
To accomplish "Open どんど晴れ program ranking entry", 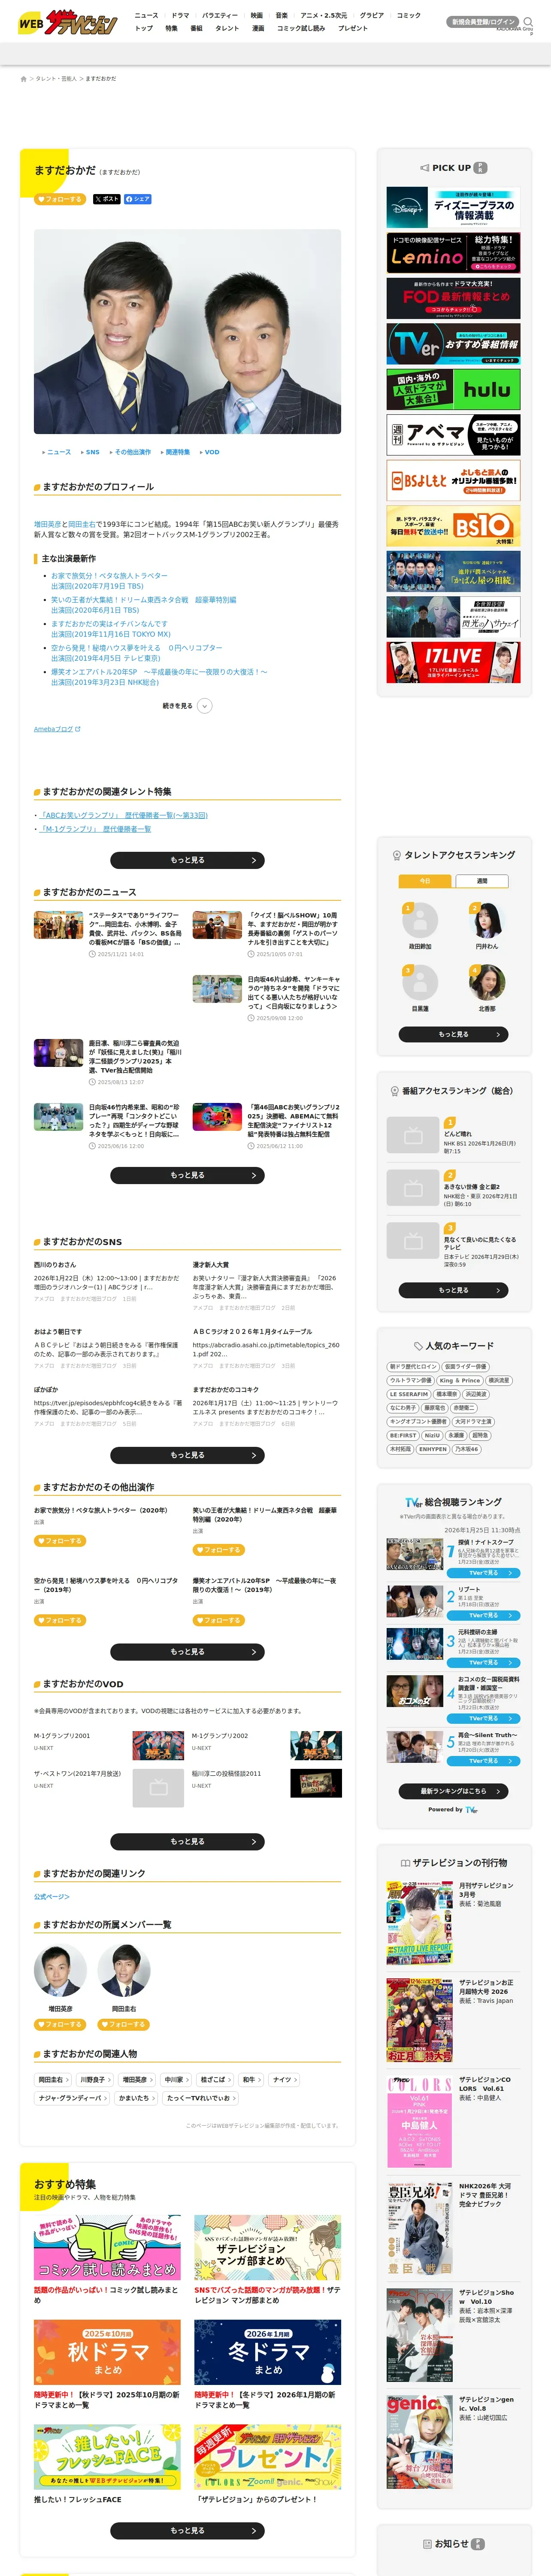I will 453,1135.
